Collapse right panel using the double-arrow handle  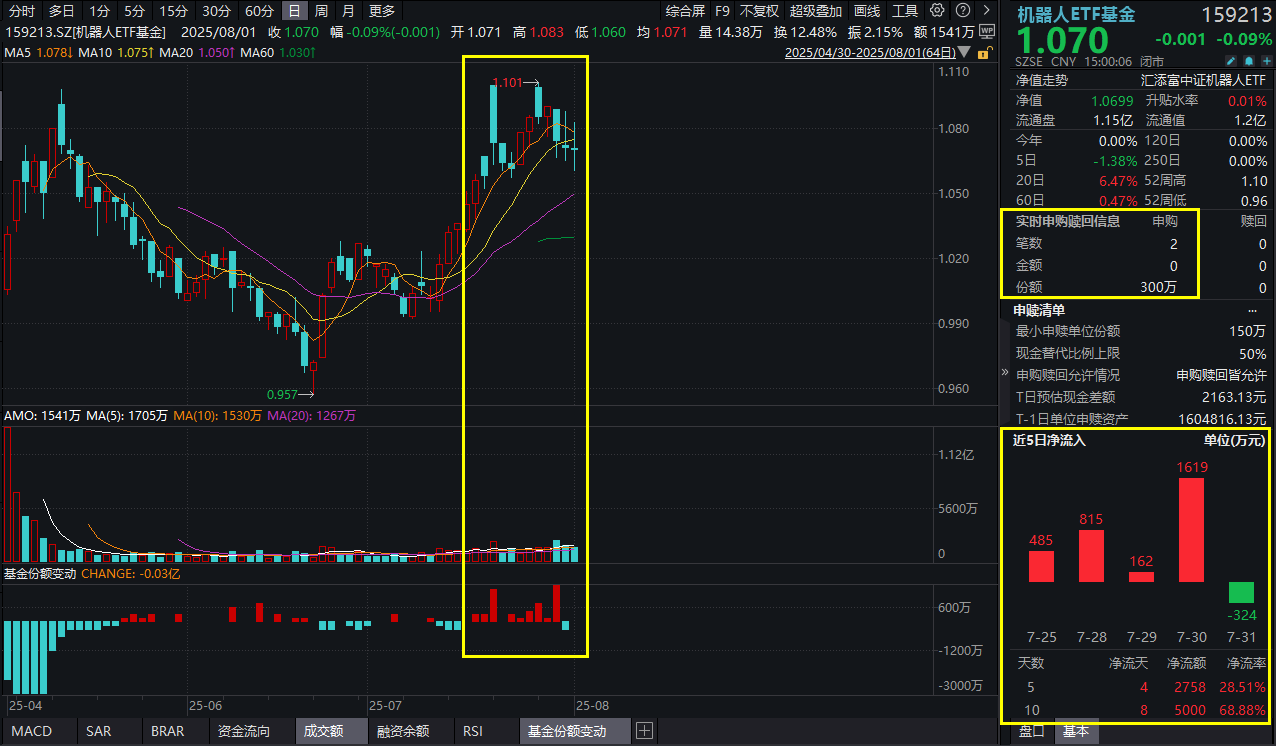(1005, 371)
